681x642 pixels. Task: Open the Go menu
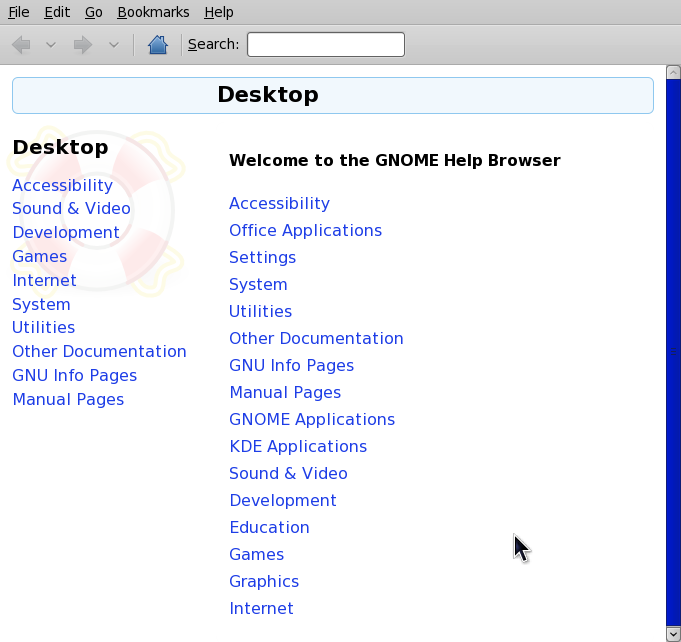pyautogui.click(x=93, y=12)
